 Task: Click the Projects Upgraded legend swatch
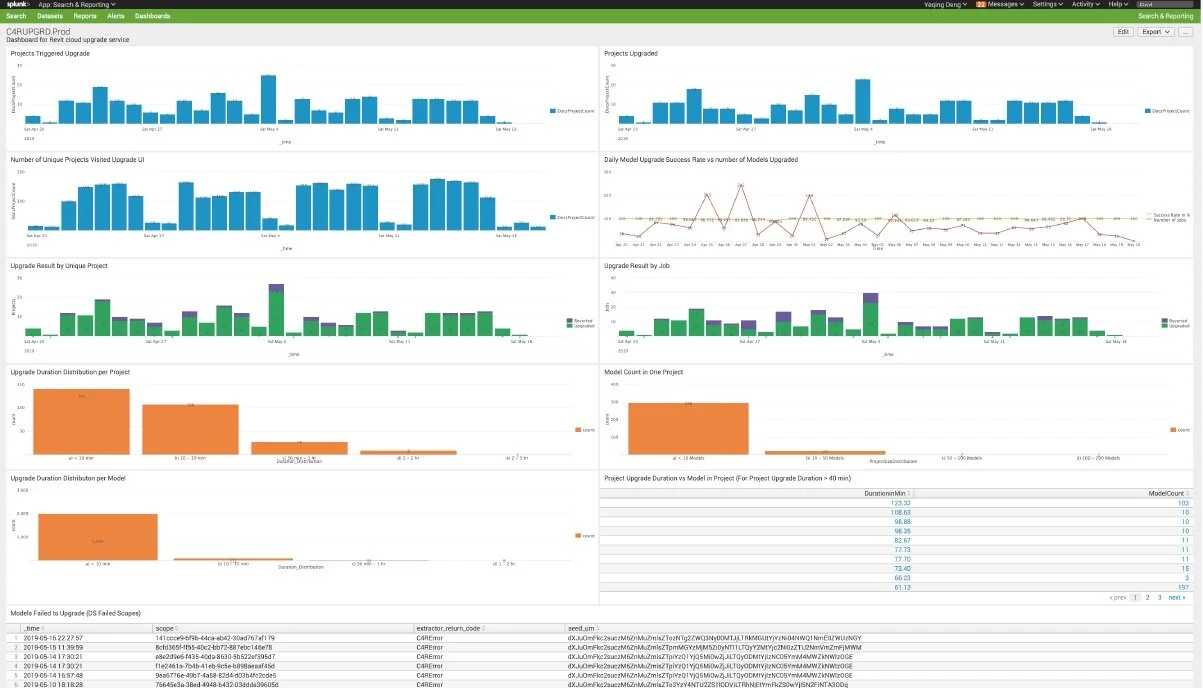1146,111
